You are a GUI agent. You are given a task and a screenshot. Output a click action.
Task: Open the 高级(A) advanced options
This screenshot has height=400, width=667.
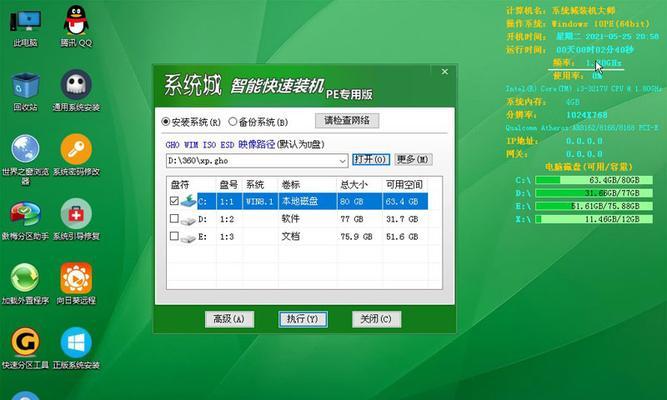229,319
